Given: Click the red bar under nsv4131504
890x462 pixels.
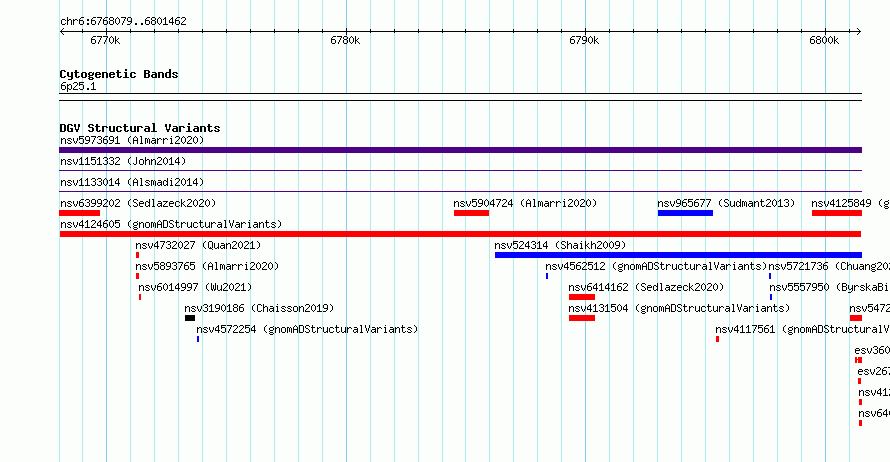Looking at the screenshot, I should click(x=582, y=318).
